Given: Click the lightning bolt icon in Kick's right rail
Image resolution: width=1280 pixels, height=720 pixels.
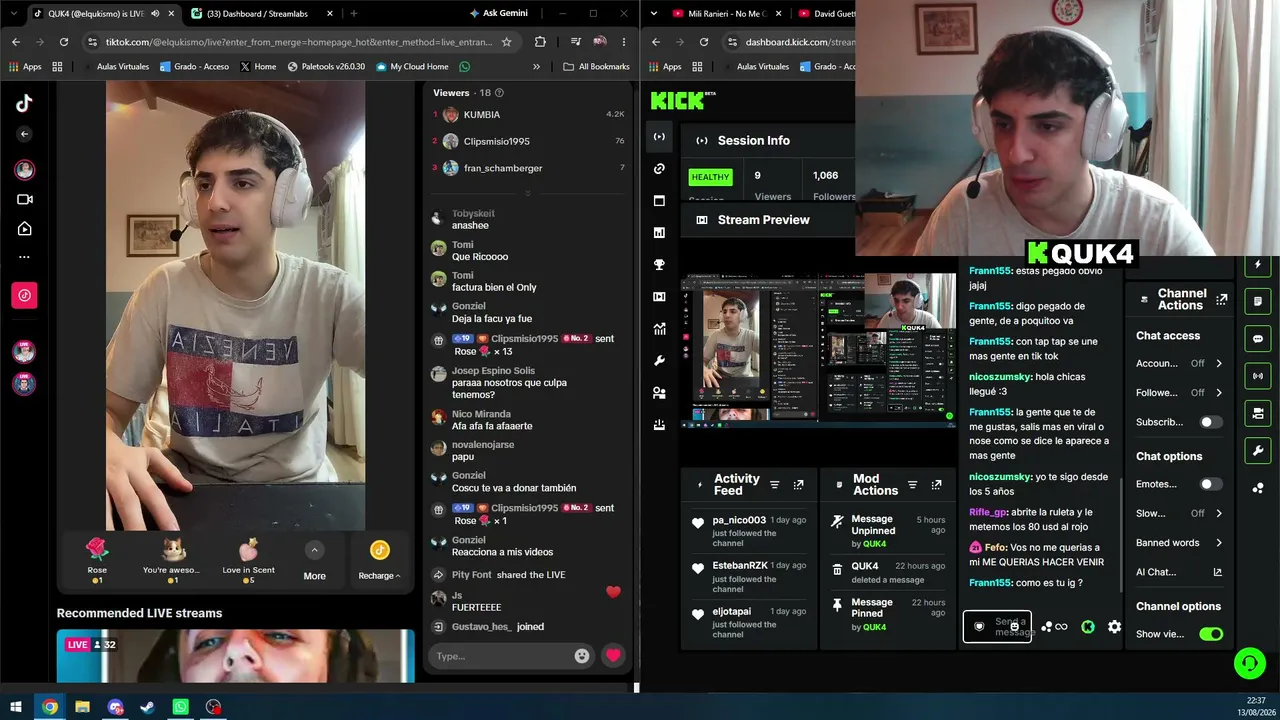Looking at the screenshot, I should pyautogui.click(x=1258, y=265).
